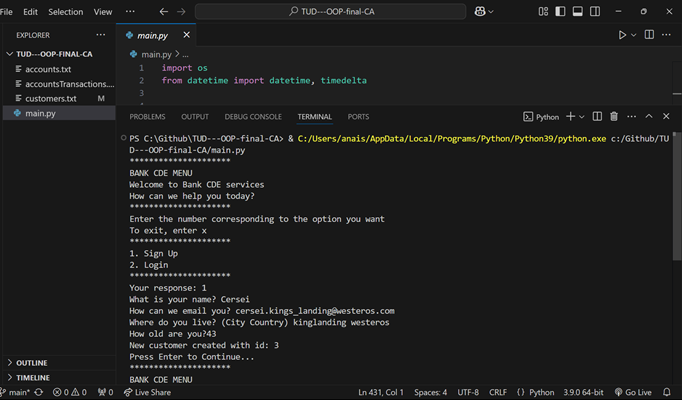Screen dimensions: 682x400
Task: Switch to Ports tab
Action: [358, 117]
